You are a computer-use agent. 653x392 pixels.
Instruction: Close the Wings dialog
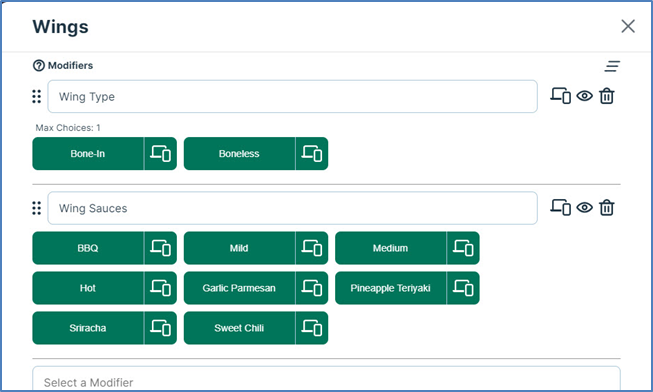tap(628, 26)
